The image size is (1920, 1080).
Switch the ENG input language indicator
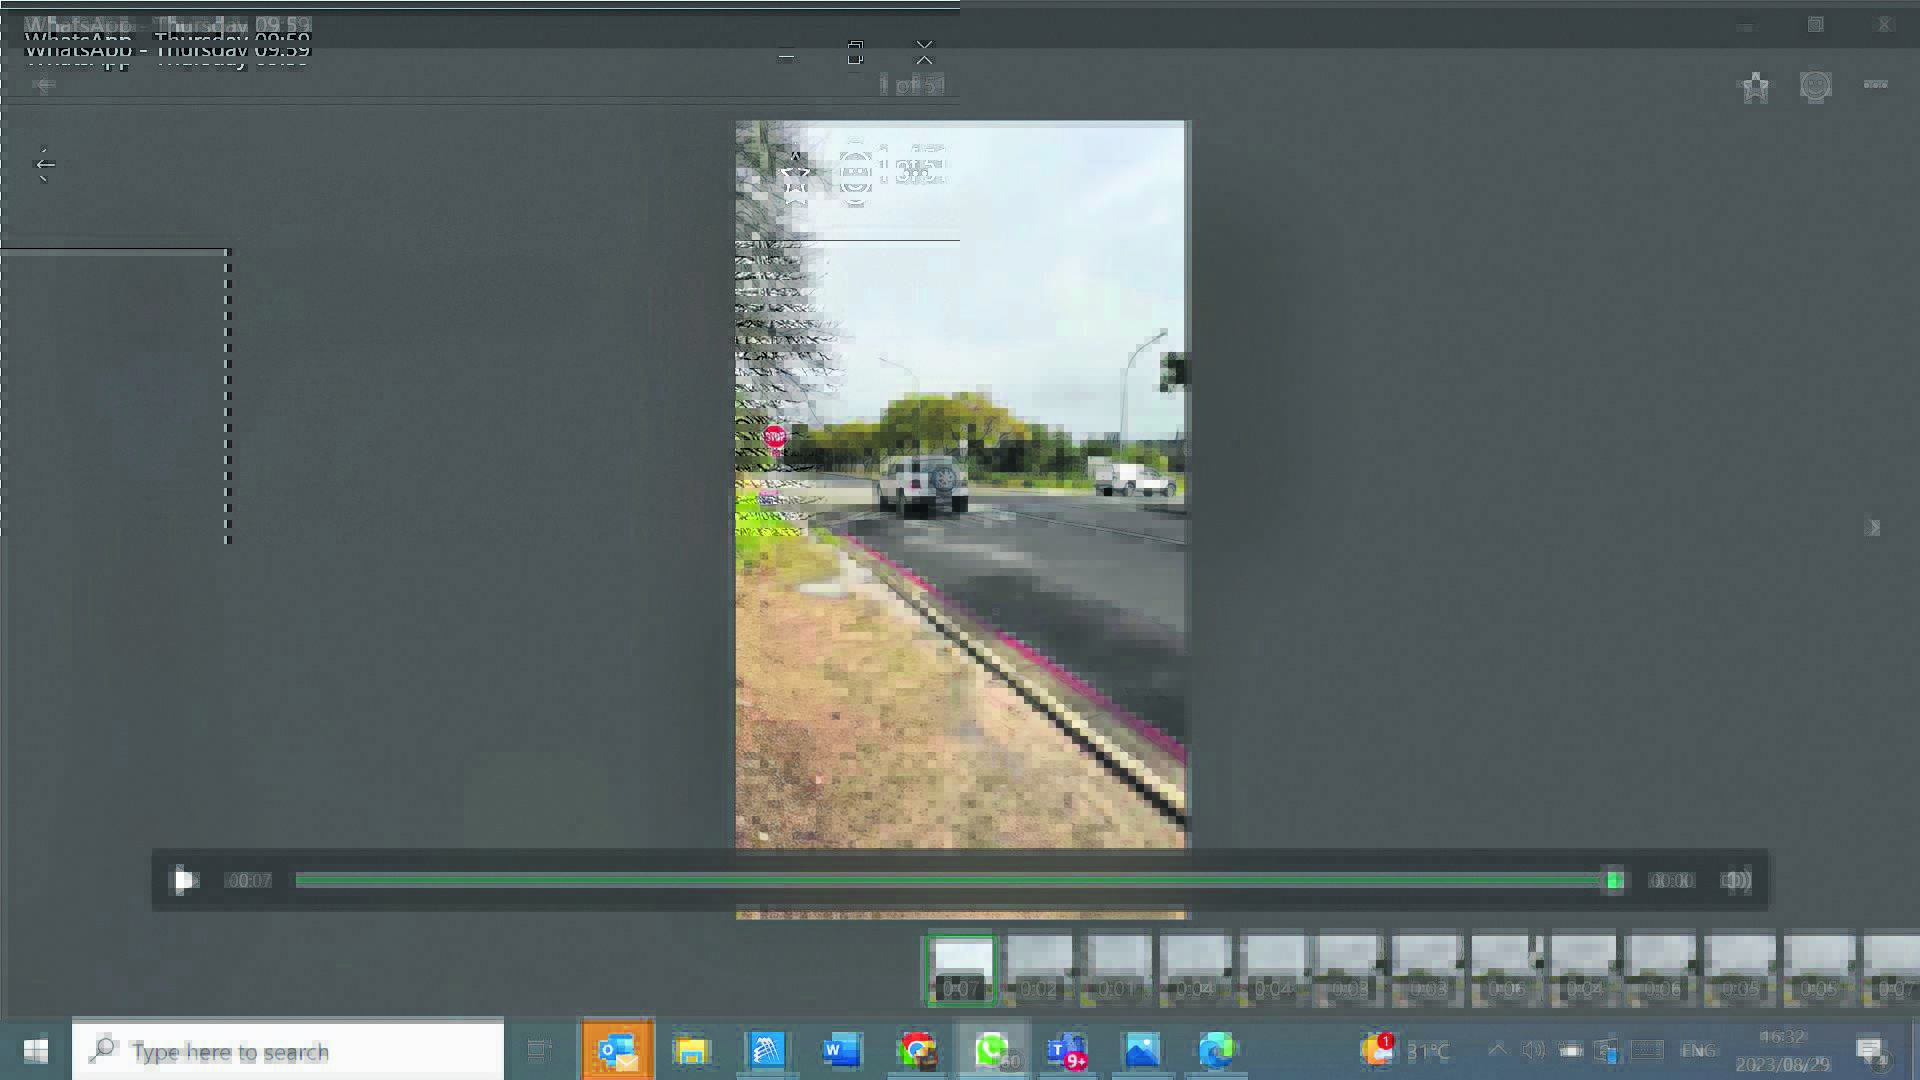1697,1050
